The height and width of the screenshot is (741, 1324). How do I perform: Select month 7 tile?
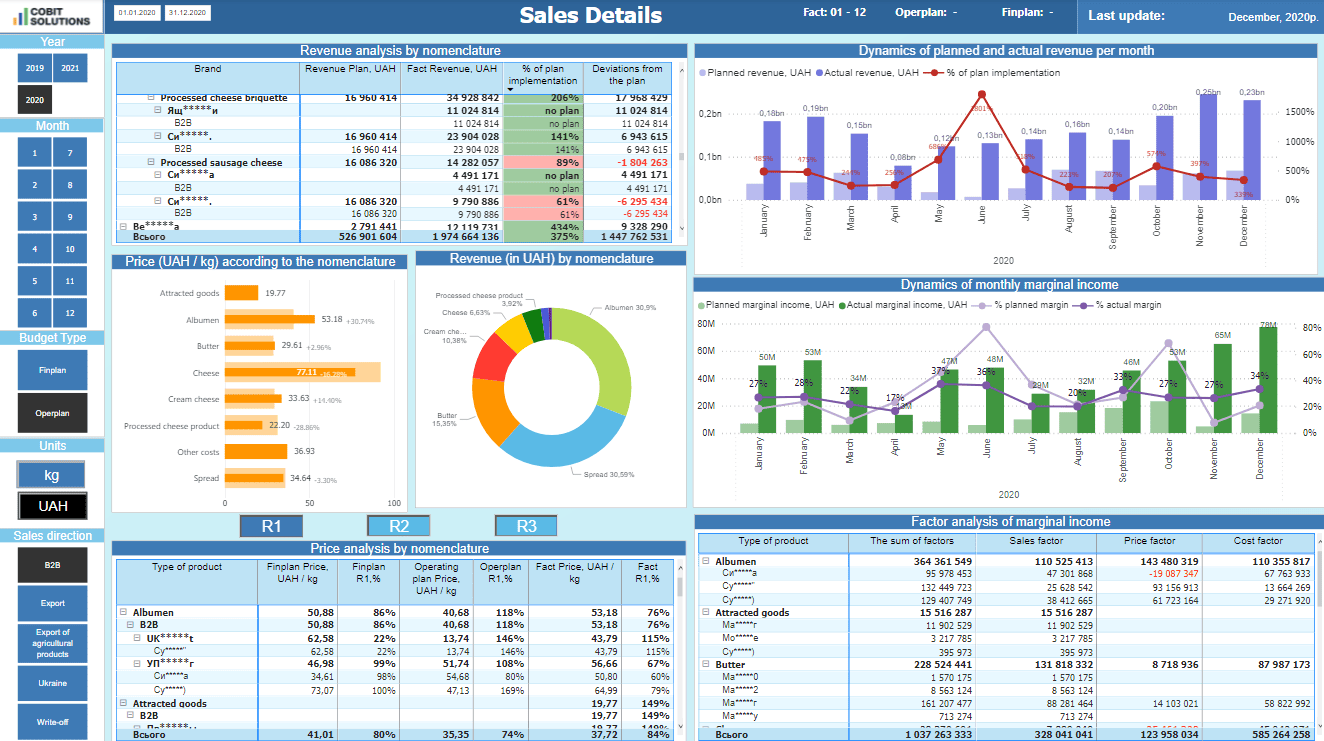(x=70, y=153)
